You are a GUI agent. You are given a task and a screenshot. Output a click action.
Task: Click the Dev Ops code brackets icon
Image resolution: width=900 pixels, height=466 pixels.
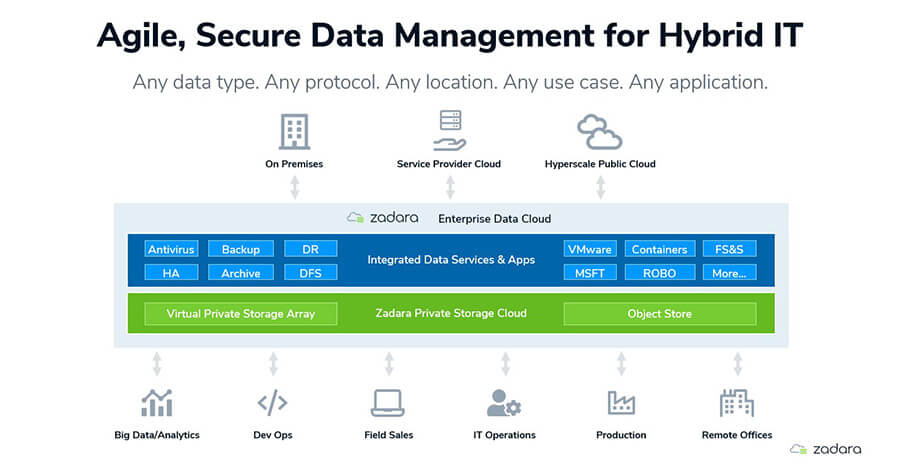point(273,403)
